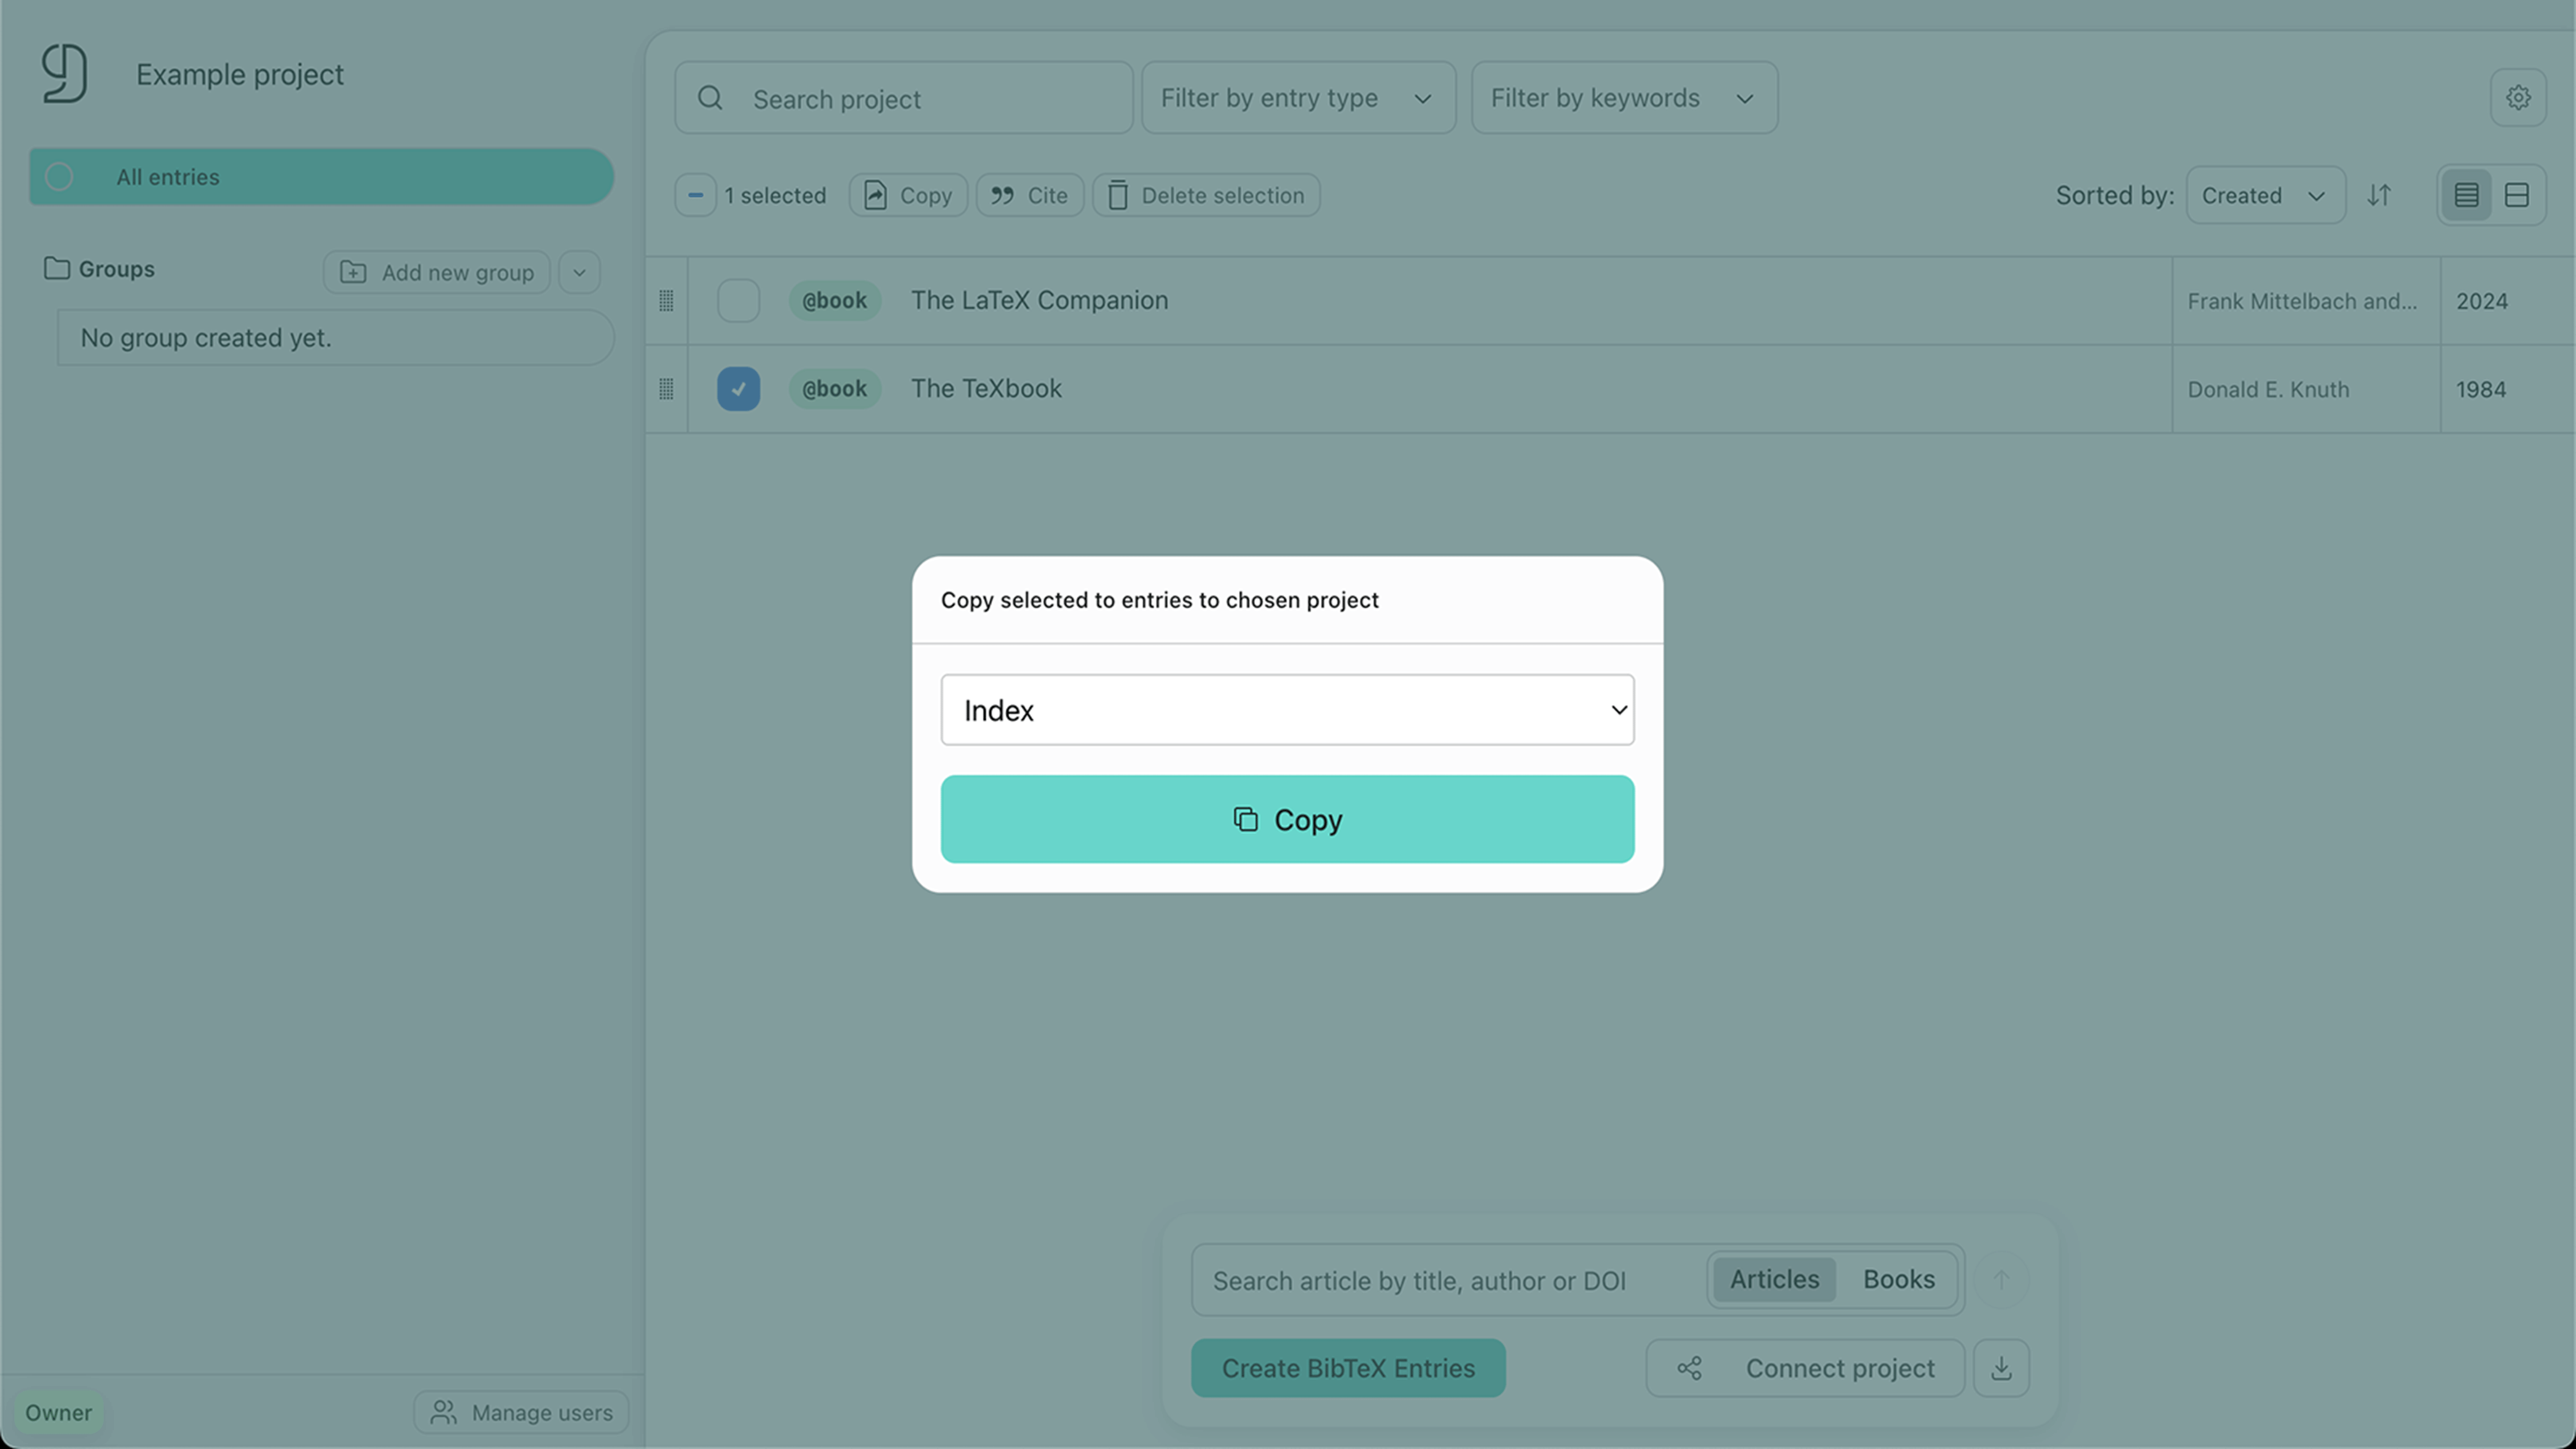Switch to the Books tab
The image size is (2576, 1449).
1898,1279
